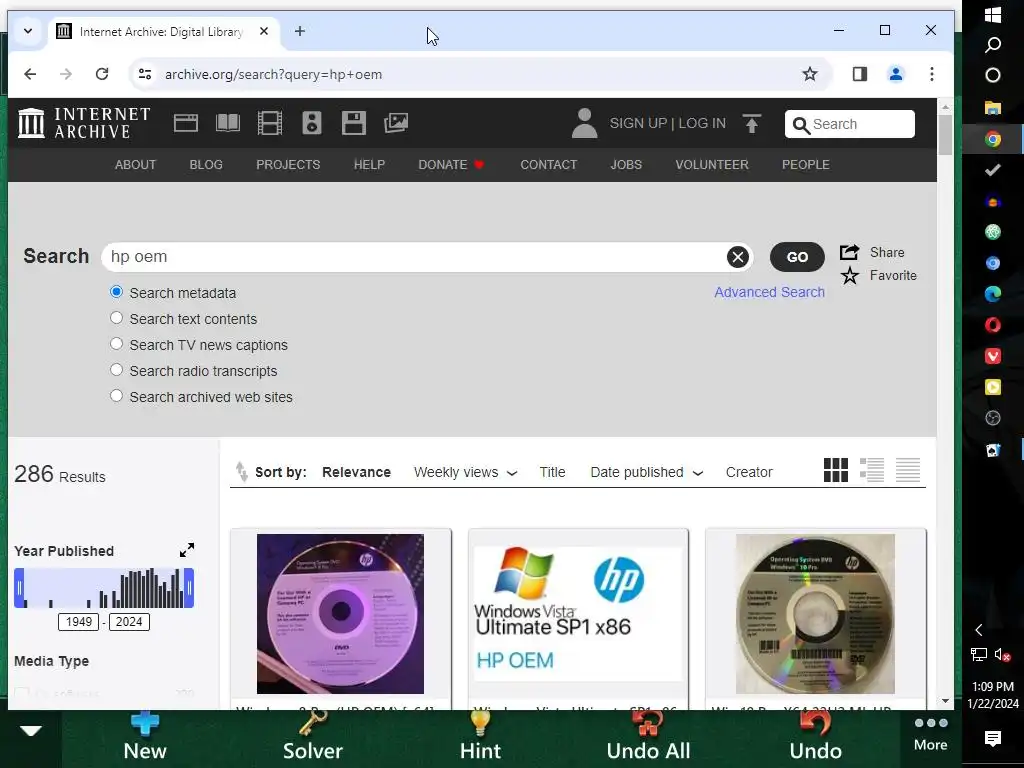Image resolution: width=1024 pixels, height=768 pixels.
Task: Click the left year range slider handle
Action: click(20, 588)
